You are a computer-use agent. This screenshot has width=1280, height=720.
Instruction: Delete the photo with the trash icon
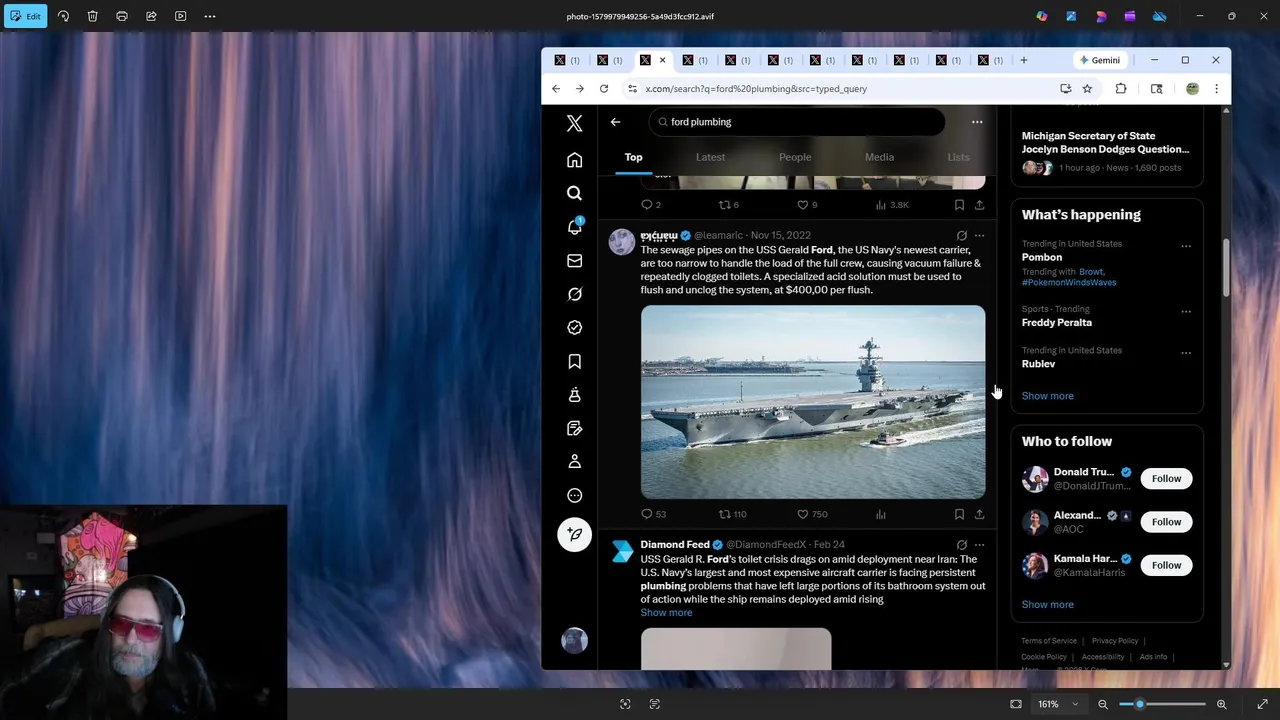[x=92, y=16]
